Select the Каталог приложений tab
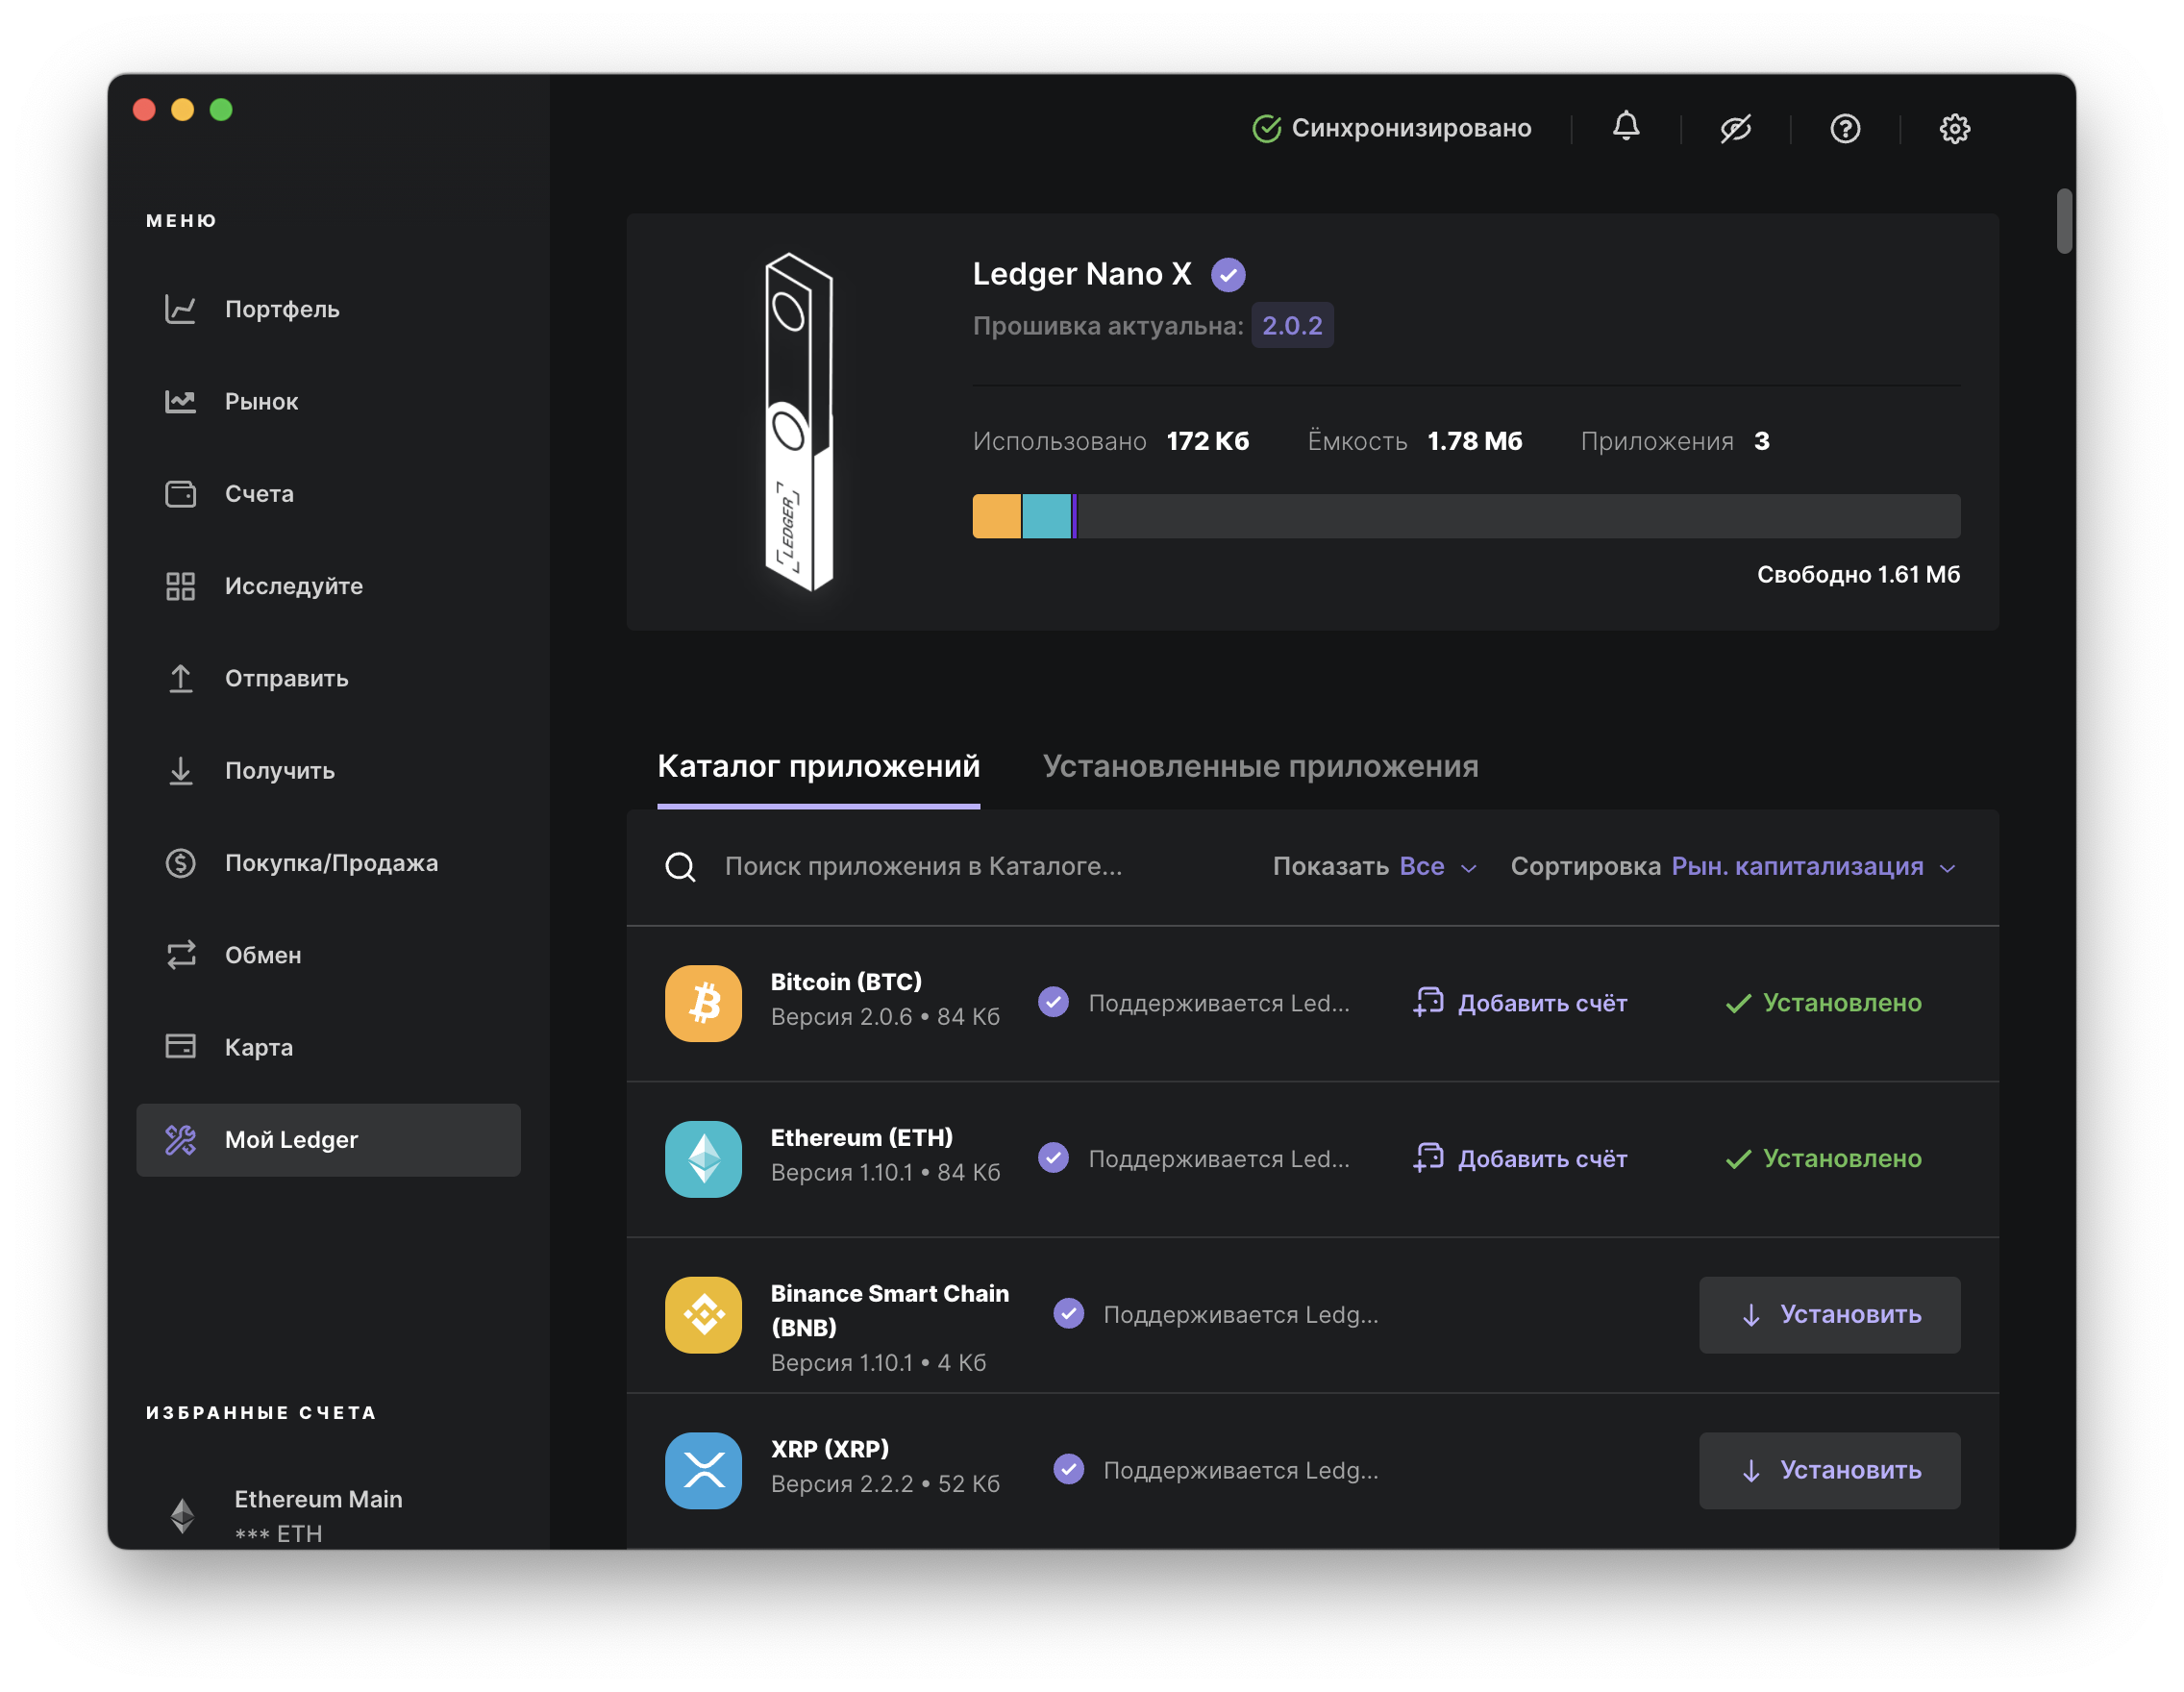 (x=818, y=766)
